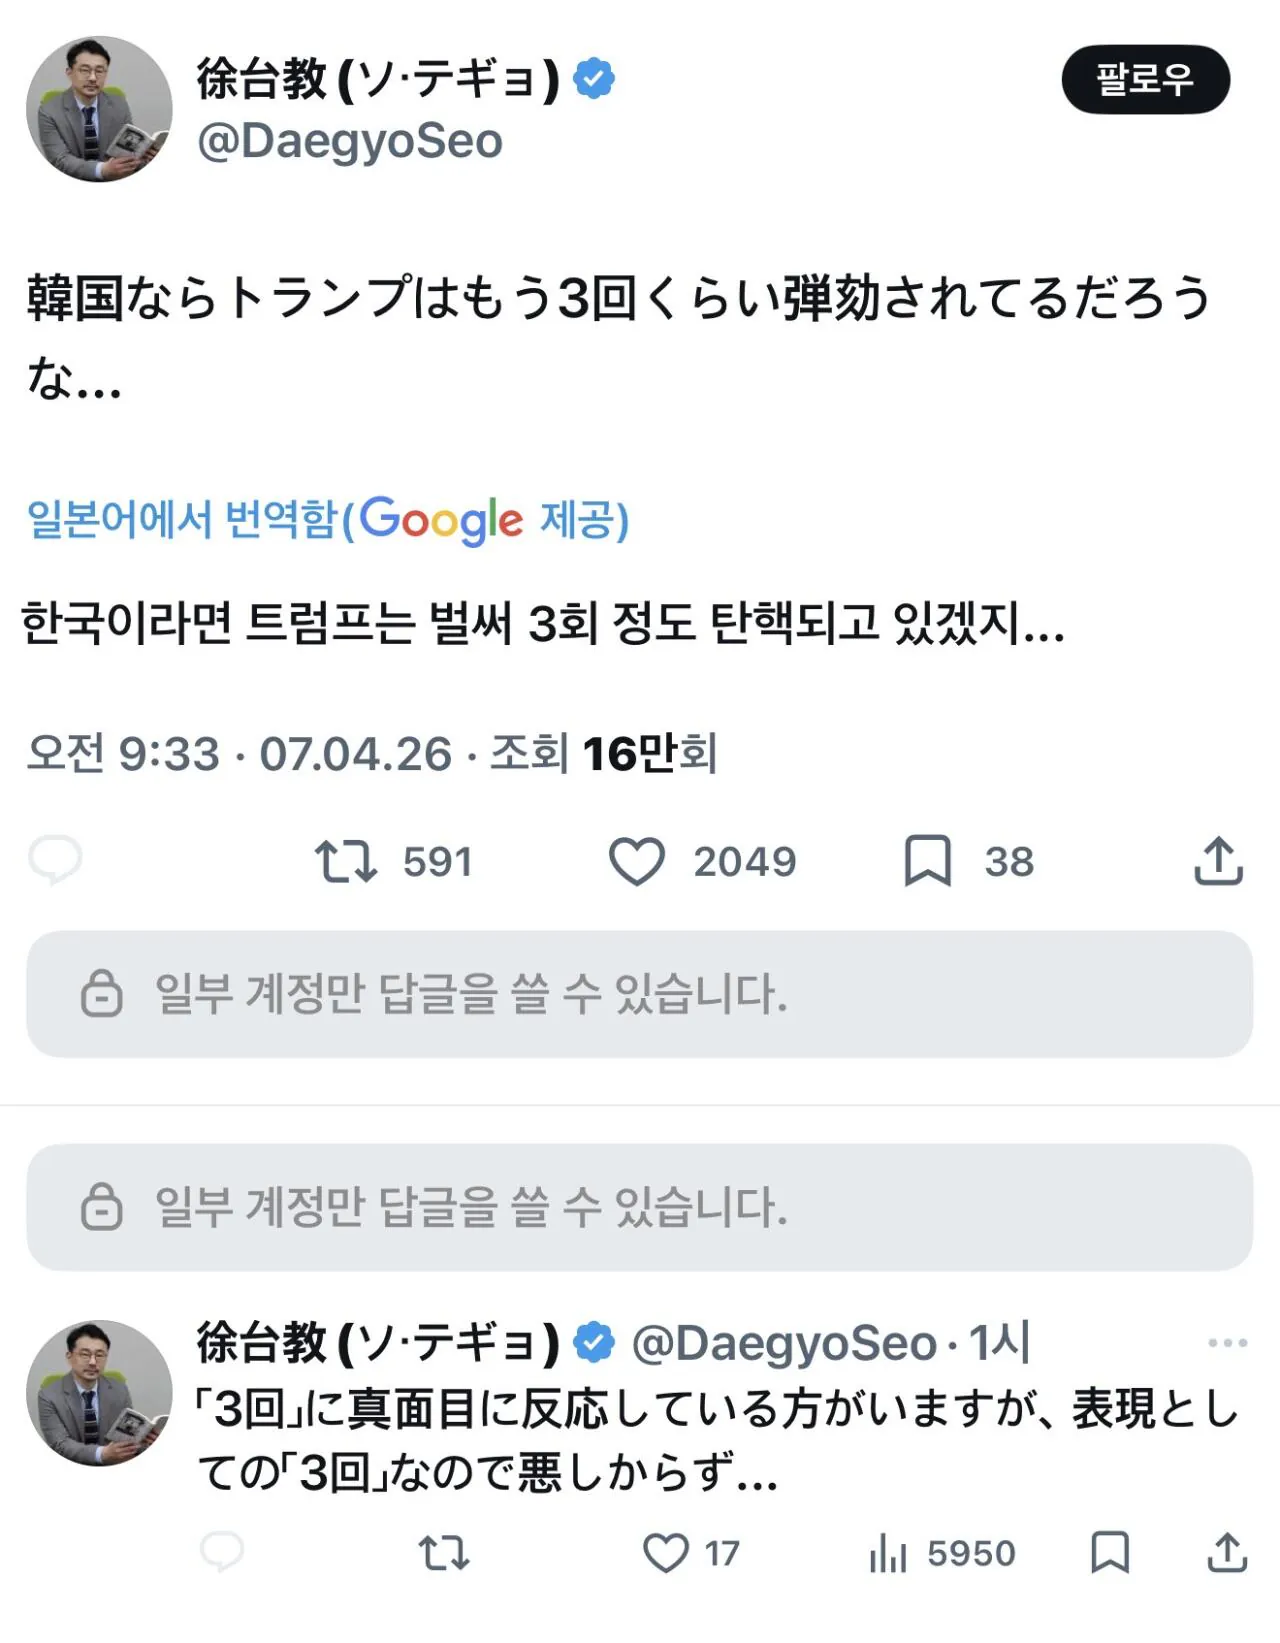Open three-dot more menu on reply
The width and height of the screenshot is (1280, 1643).
(1227, 1342)
